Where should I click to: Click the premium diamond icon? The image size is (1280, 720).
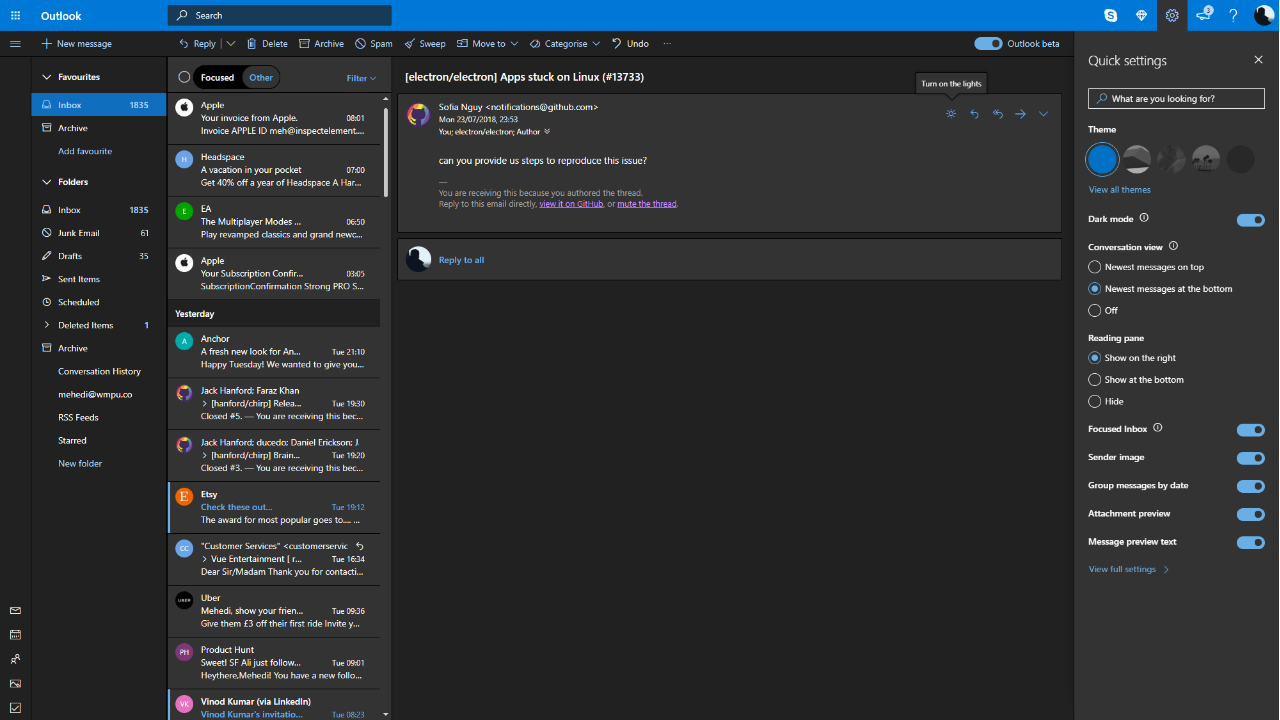[x=1141, y=15]
